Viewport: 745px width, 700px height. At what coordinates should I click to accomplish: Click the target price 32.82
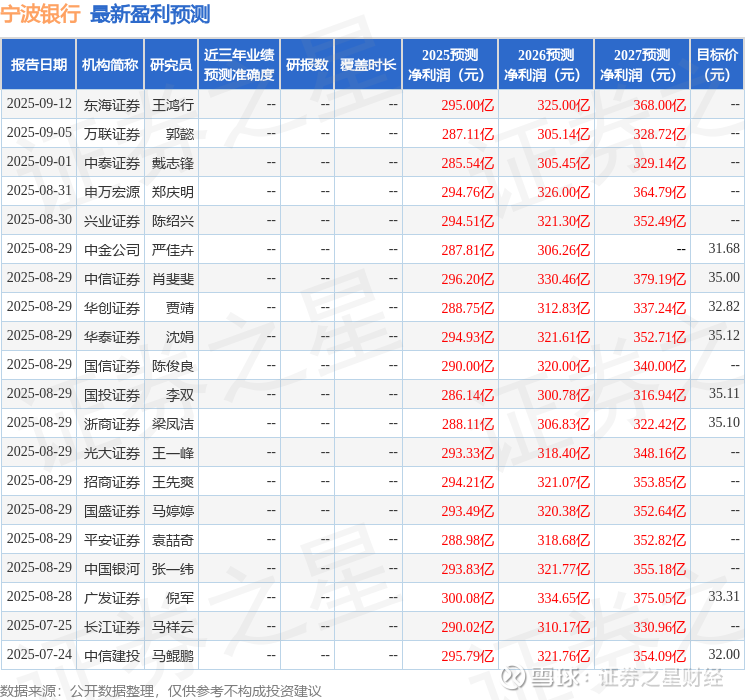(724, 306)
